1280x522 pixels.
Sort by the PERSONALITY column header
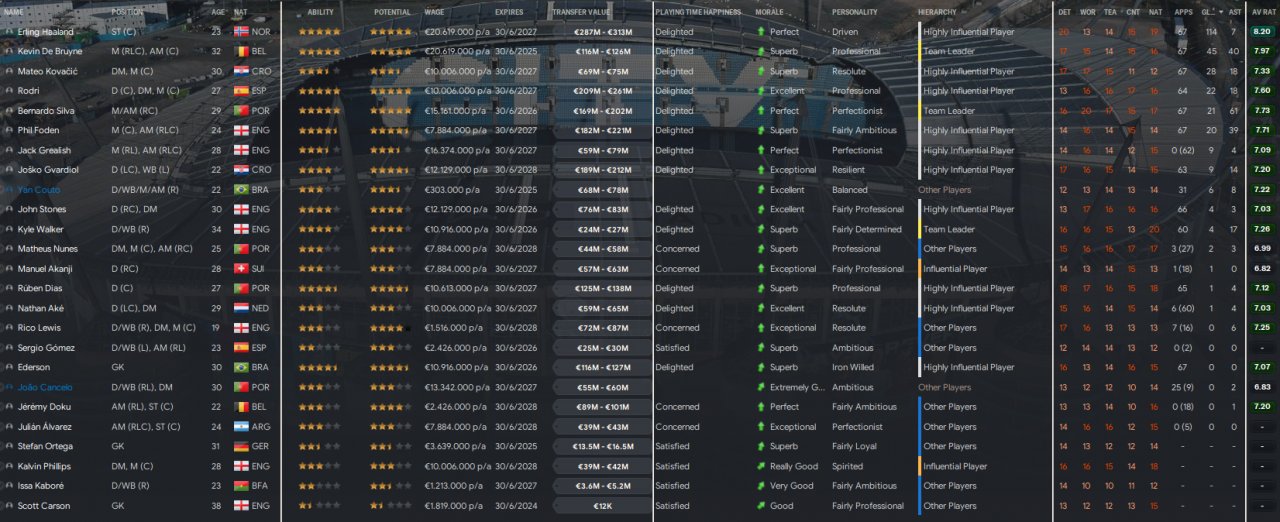854,12
